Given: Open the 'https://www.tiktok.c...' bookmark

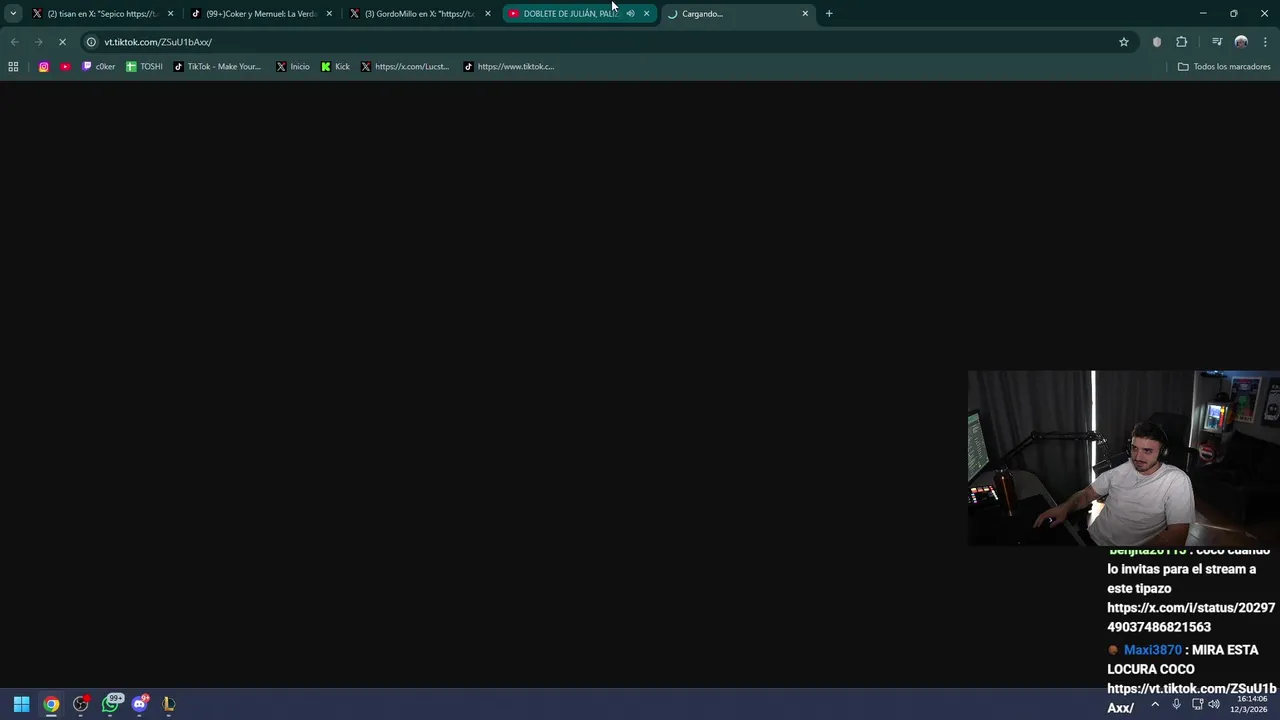Looking at the screenshot, I should pyautogui.click(x=509, y=67).
